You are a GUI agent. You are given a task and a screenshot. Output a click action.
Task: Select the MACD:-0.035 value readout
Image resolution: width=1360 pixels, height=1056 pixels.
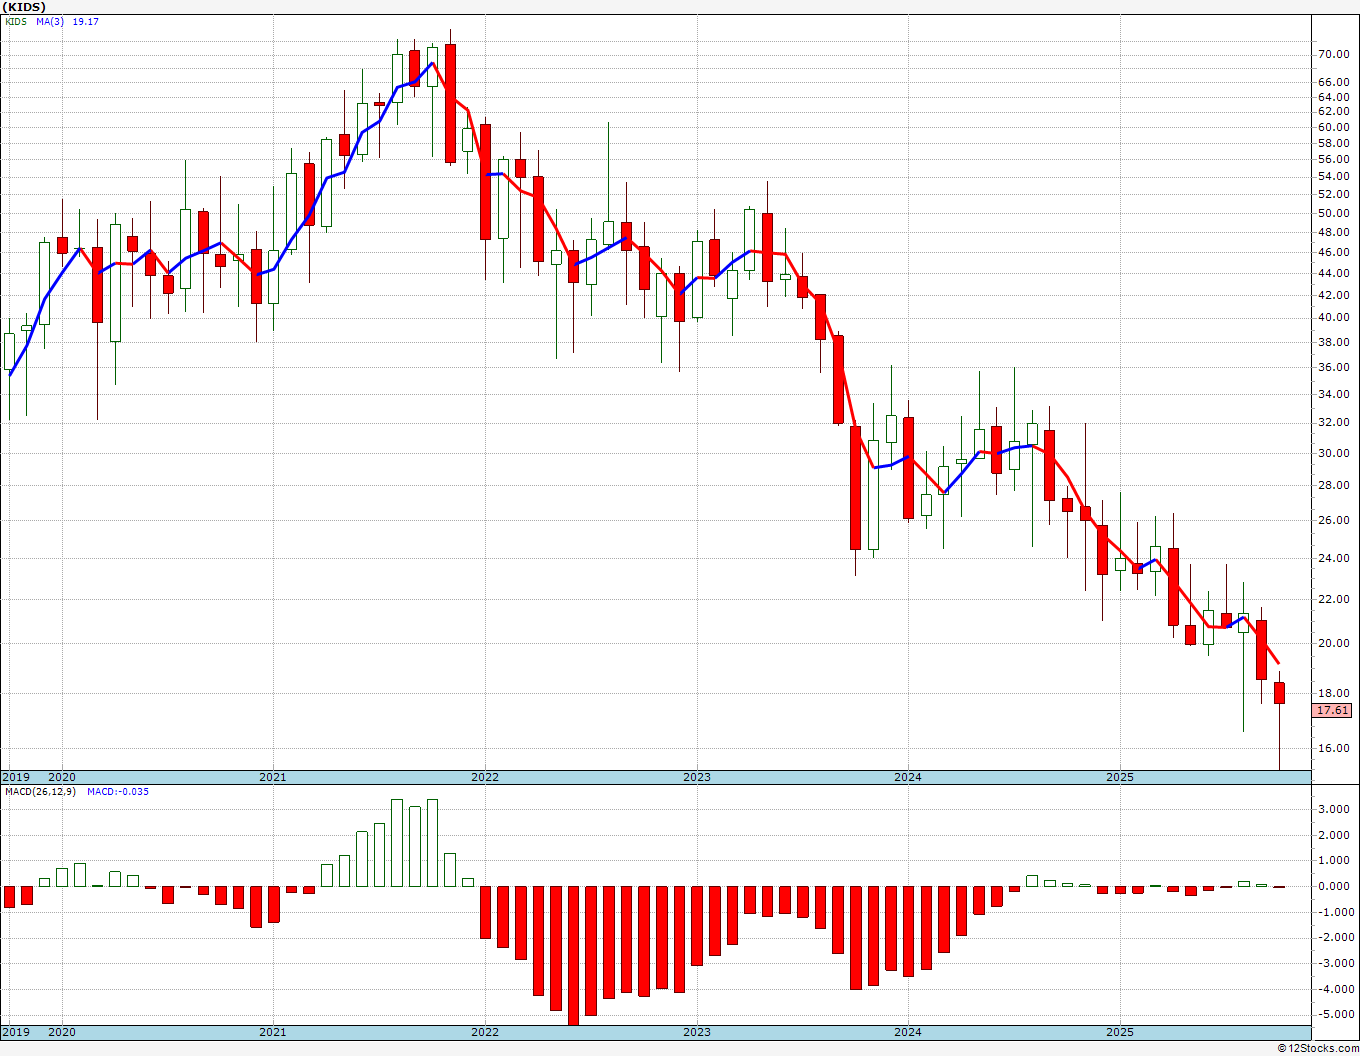(118, 791)
